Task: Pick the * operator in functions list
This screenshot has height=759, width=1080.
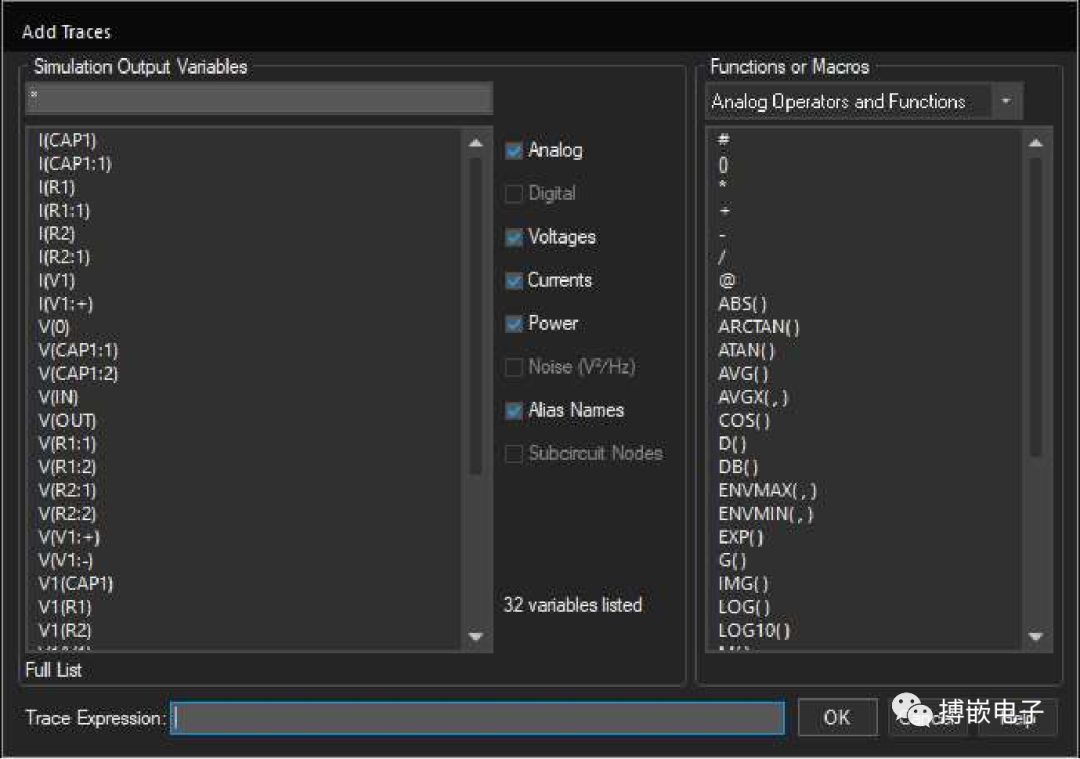Action: click(723, 186)
